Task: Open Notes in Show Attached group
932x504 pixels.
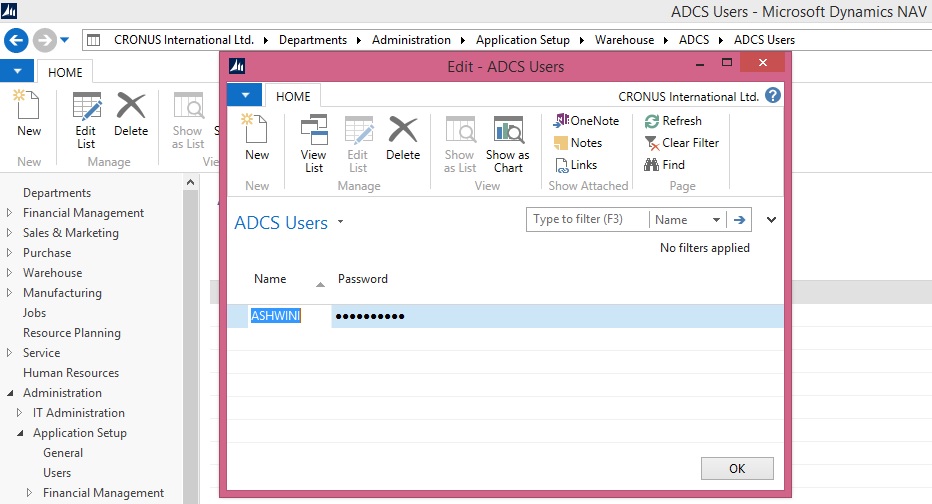Action: click(578, 143)
